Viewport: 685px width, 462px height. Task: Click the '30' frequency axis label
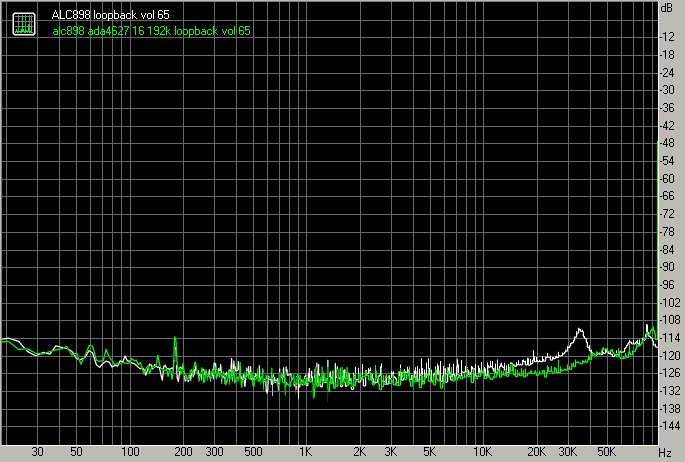38,452
